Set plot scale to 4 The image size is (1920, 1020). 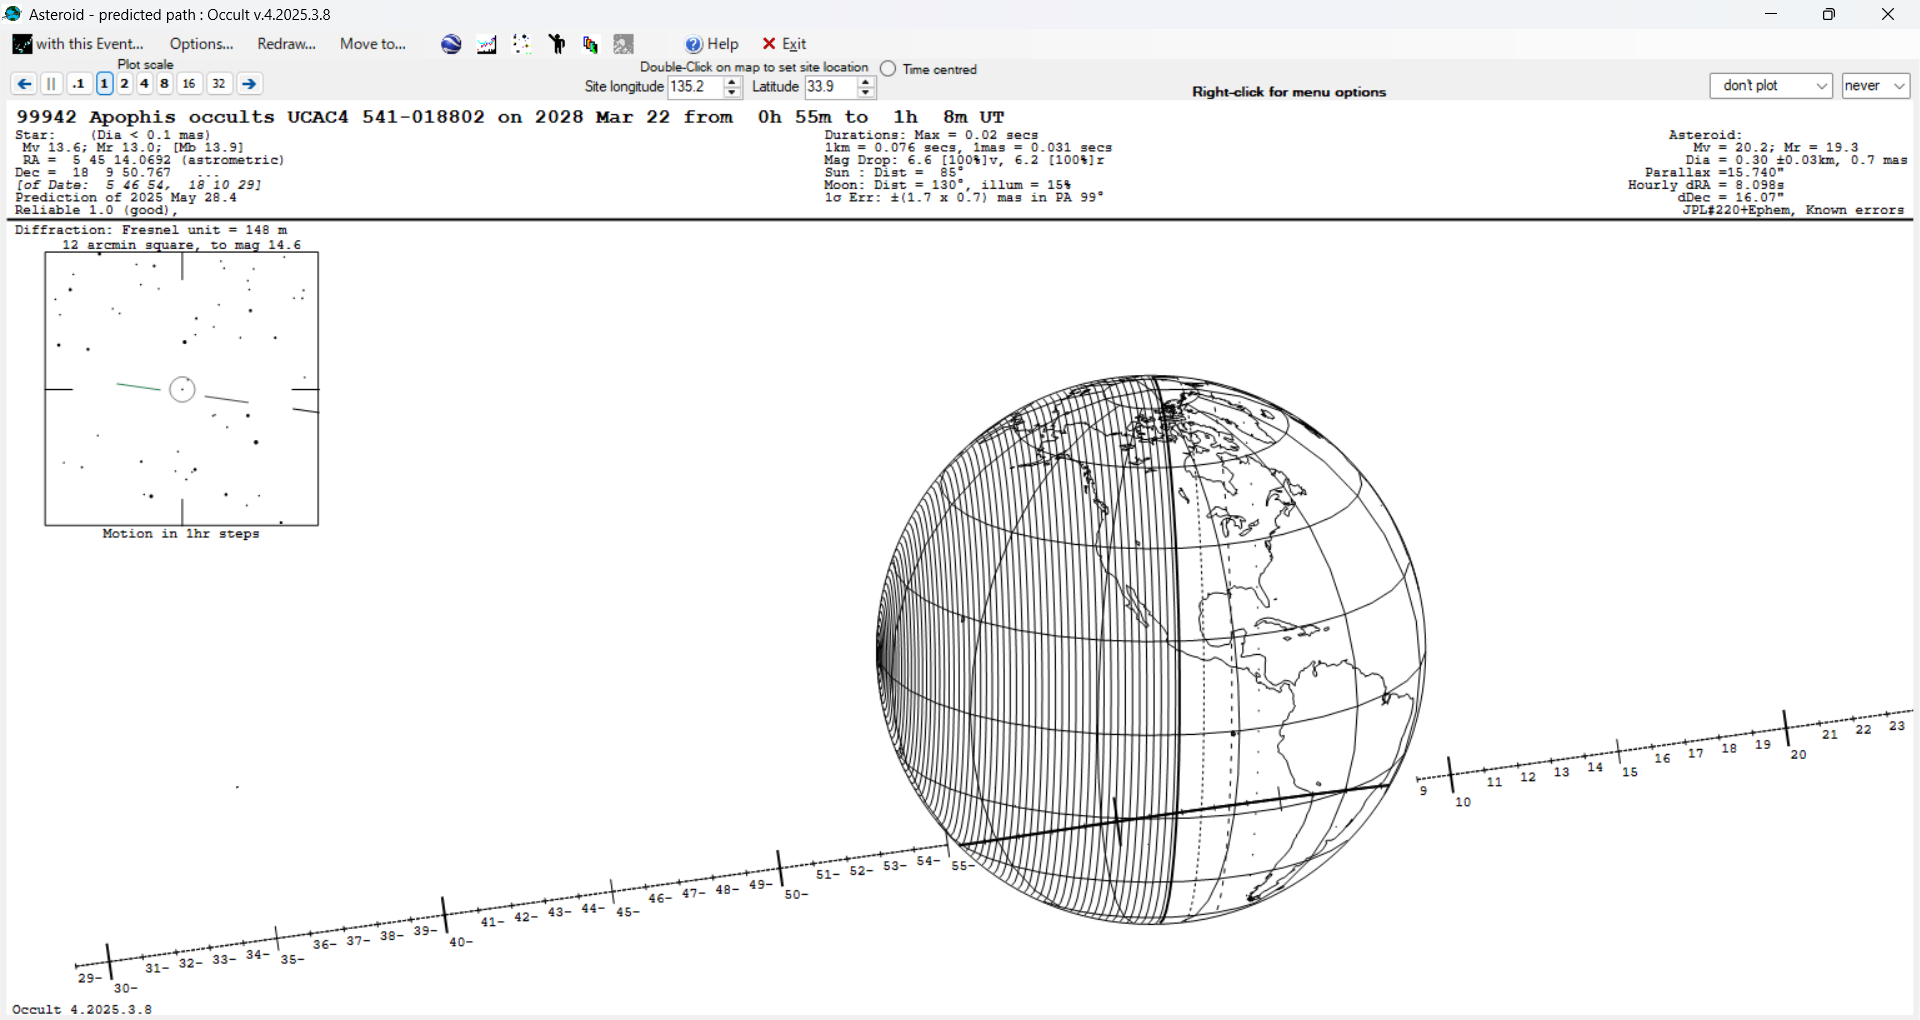145,84
